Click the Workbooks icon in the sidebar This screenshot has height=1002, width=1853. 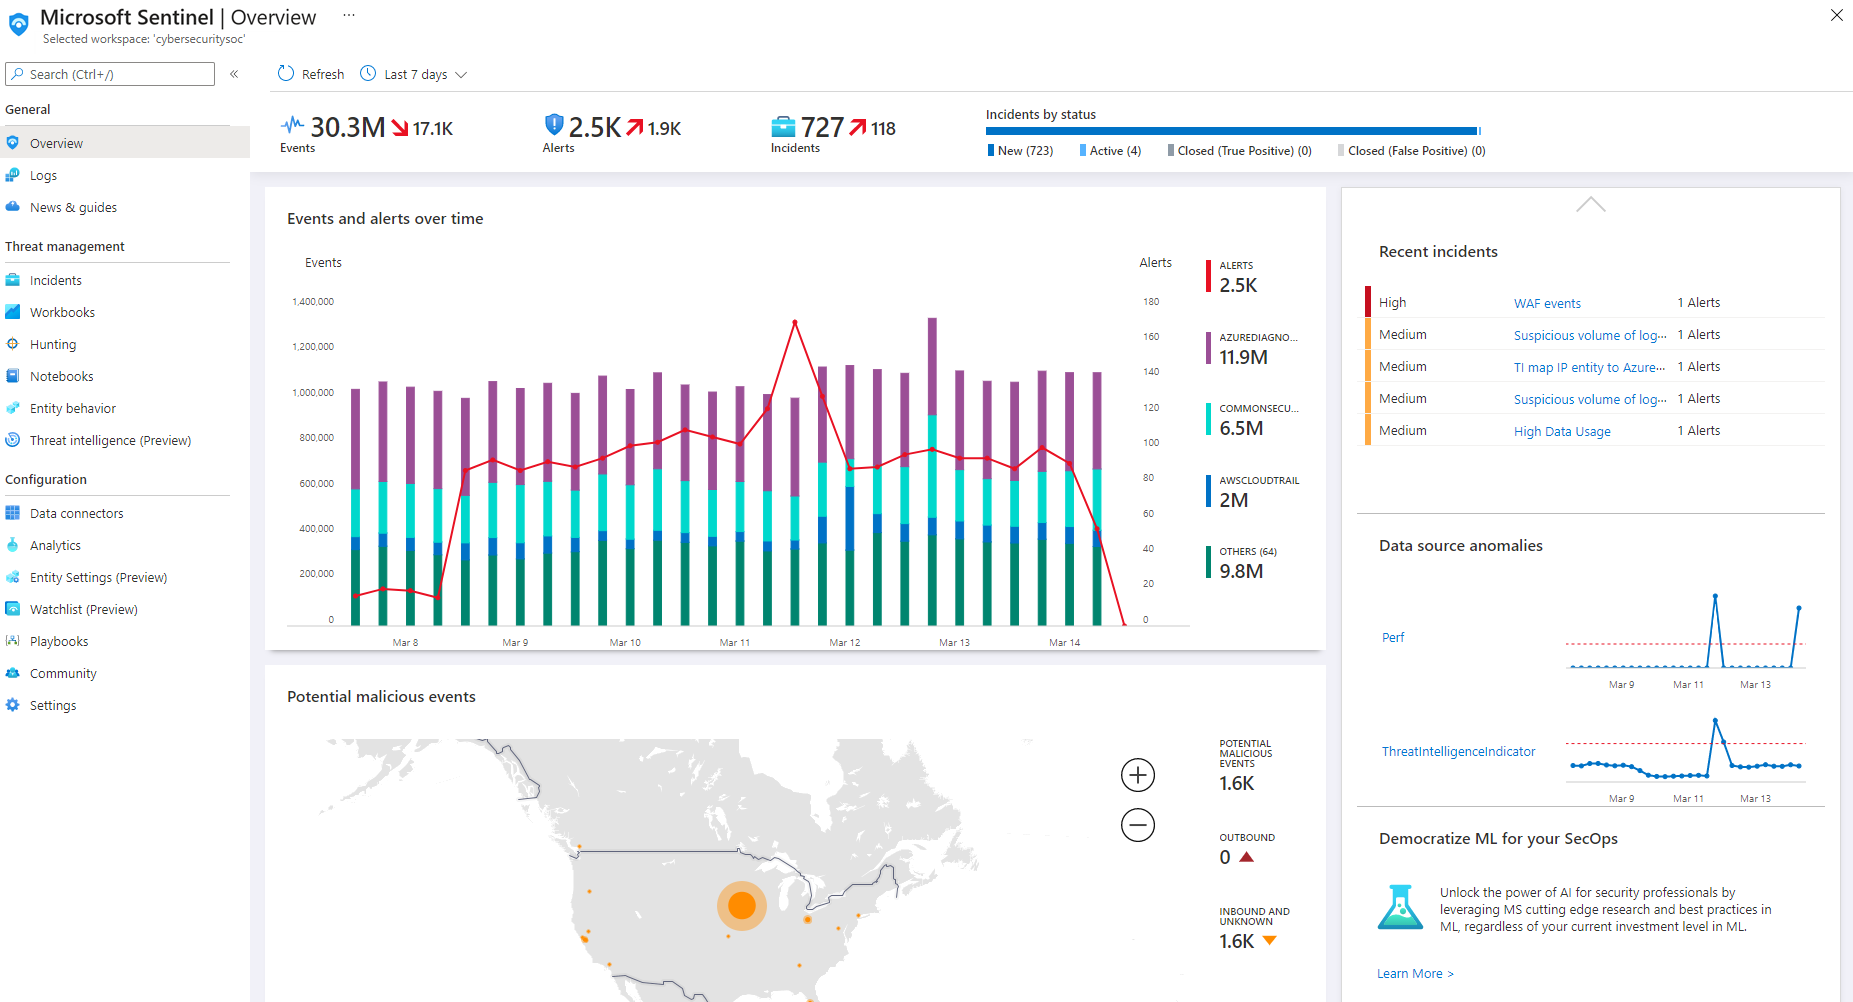tap(13, 312)
